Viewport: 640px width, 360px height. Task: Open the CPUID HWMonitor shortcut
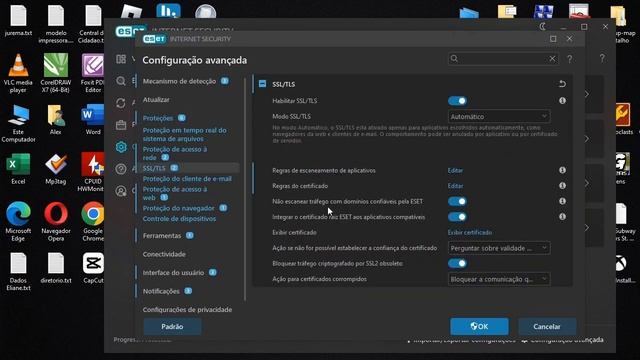[93, 172]
